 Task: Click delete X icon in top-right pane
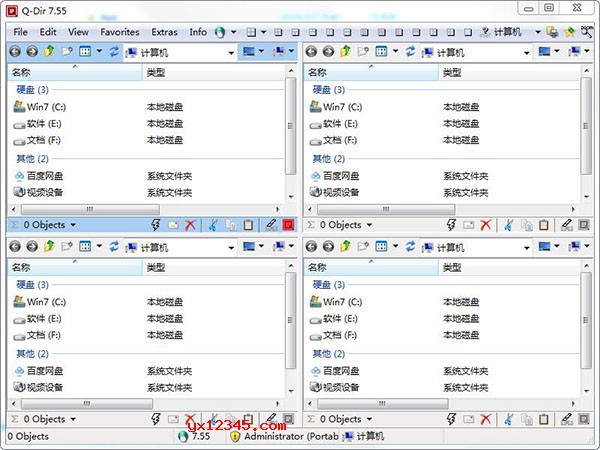(x=486, y=225)
